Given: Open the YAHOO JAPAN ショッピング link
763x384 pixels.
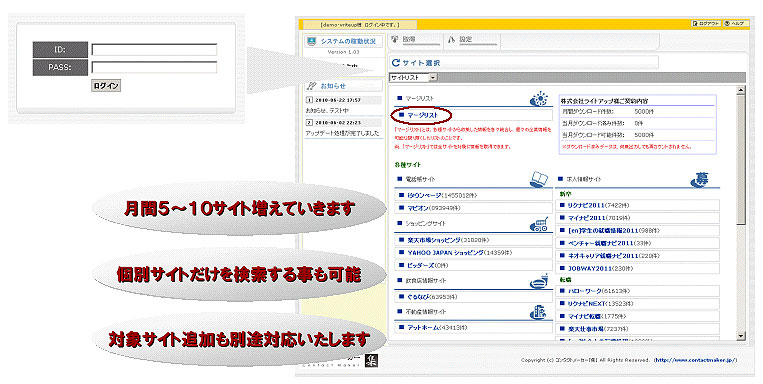Looking at the screenshot, I should click(x=446, y=253).
